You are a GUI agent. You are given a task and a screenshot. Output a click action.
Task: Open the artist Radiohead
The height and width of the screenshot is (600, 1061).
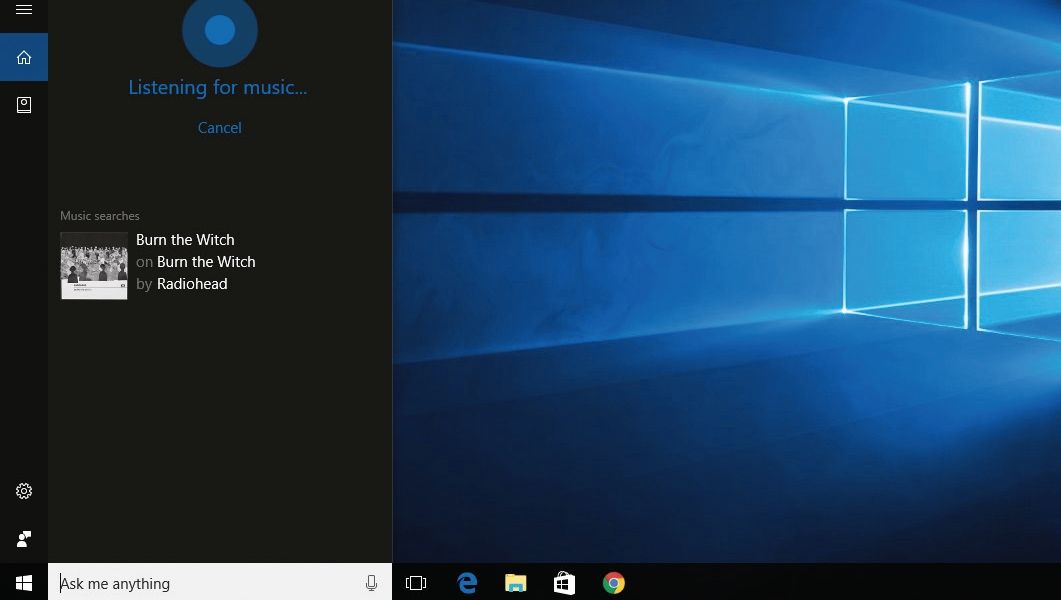click(x=192, y=283)
